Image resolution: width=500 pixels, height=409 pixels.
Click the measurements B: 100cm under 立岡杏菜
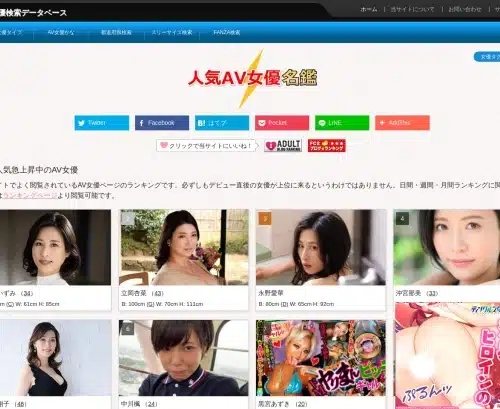[x=162, y=304]
